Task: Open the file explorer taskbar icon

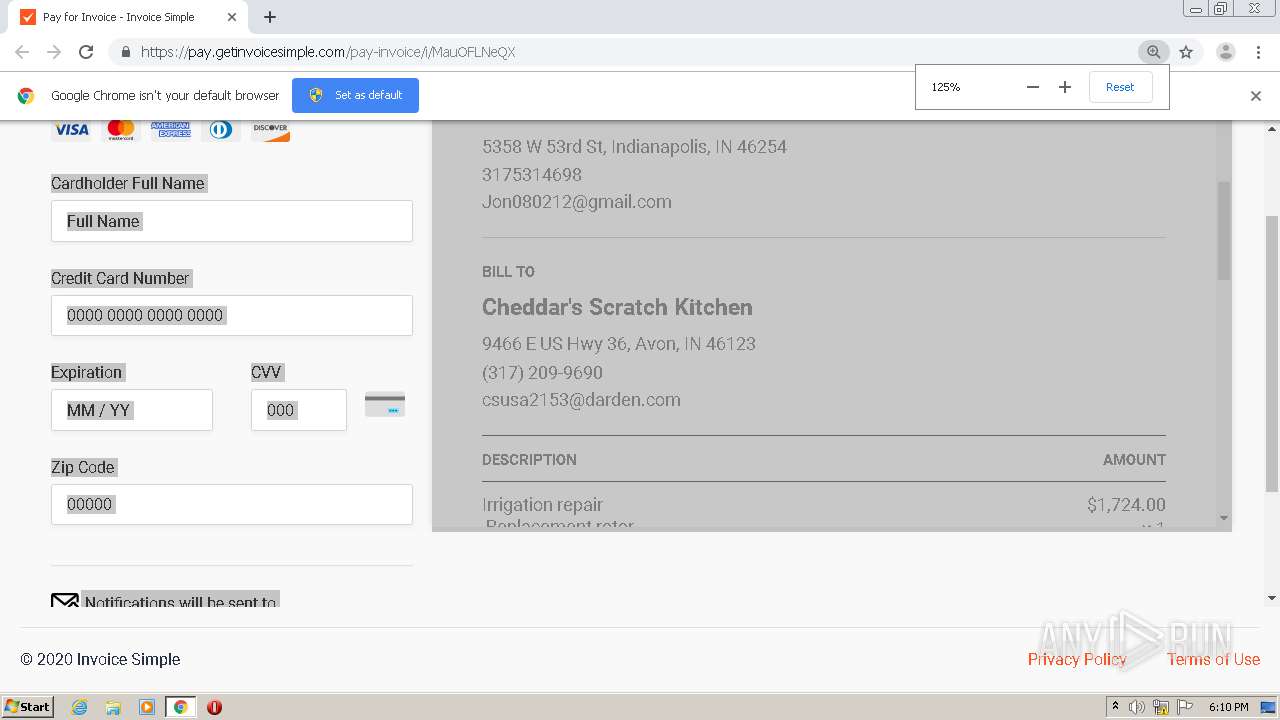Action: [x=113, y=707]
